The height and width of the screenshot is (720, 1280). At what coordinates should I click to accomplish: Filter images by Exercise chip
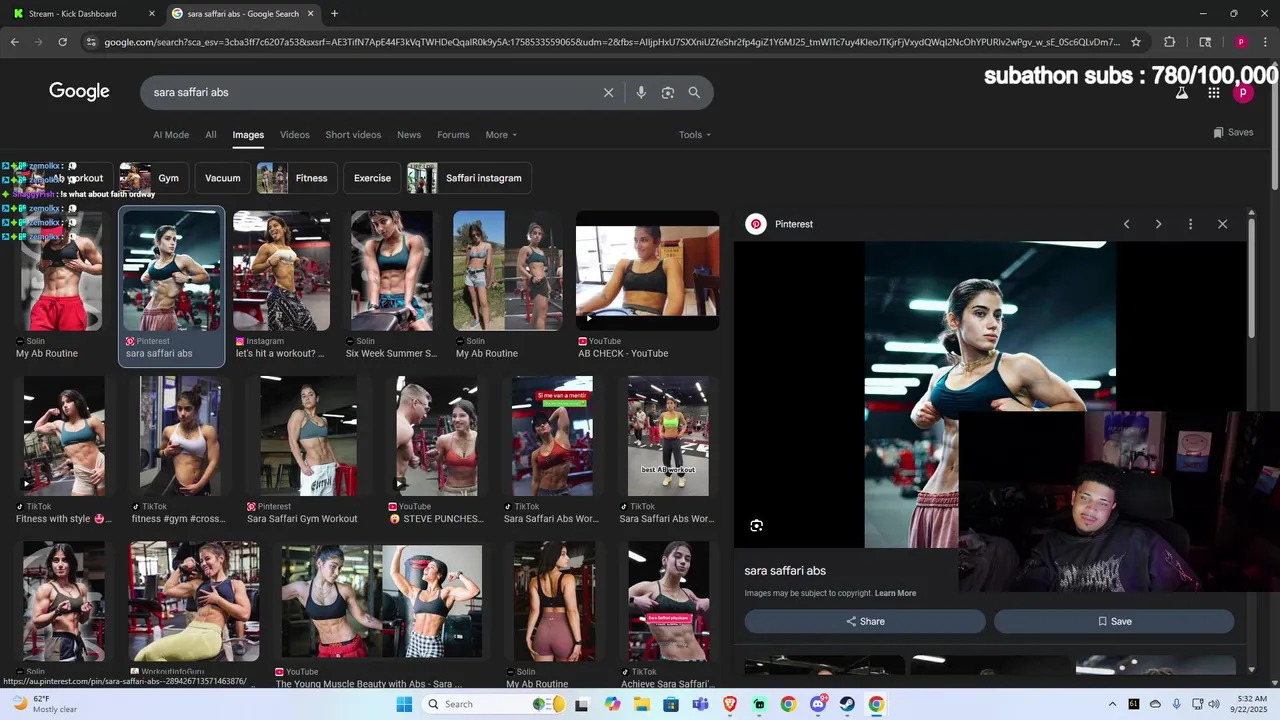coord(372,178)
